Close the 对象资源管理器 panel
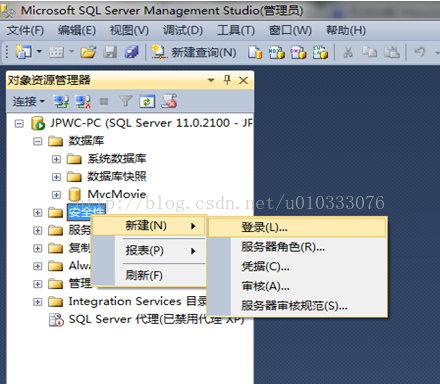This screenshot has width=440, height=384. click(244, 80)
